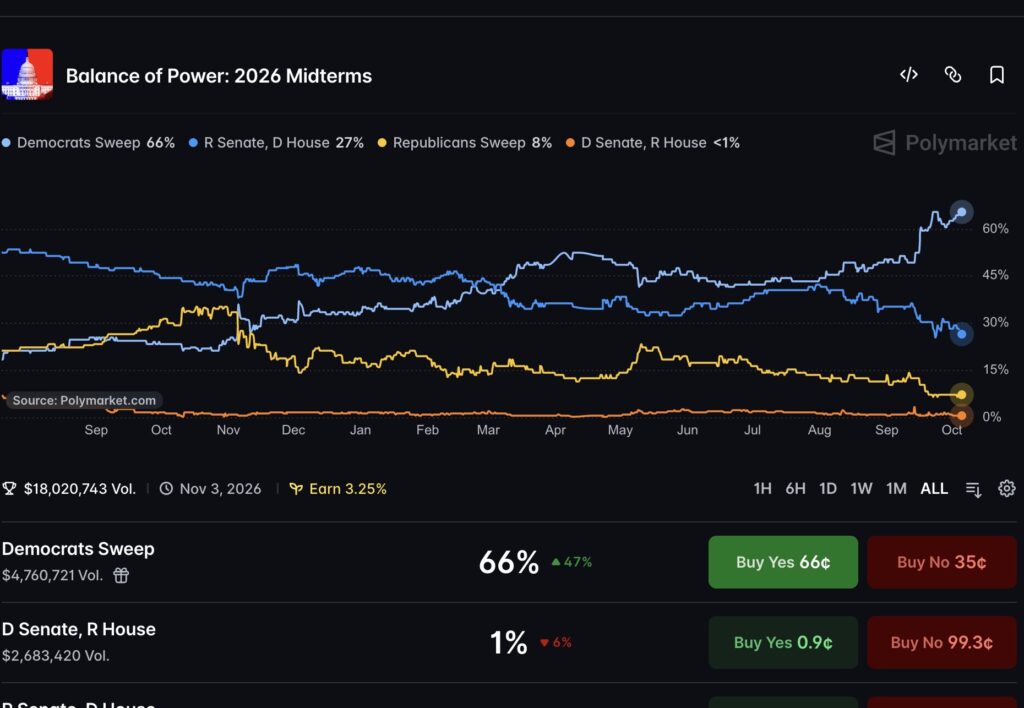Click Buy Yes 0.9¢ for D Senate, R House
1024x708 pixels.
[x=783, y=643]
